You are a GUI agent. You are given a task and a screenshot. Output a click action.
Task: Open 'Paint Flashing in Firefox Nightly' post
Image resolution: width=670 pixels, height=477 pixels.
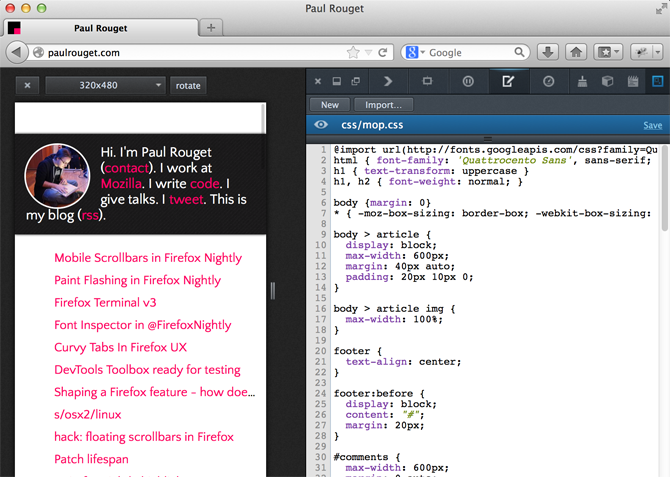138,280
